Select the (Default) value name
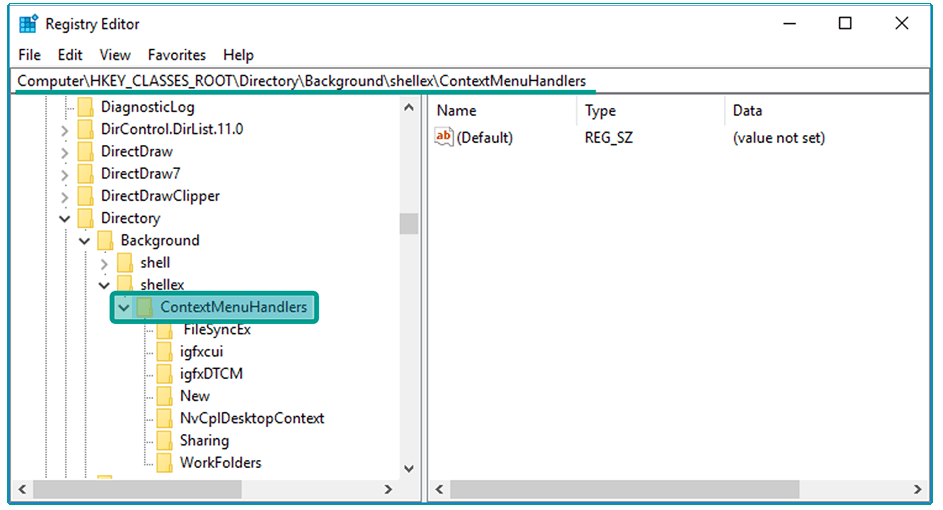This screenshot has width=943, height=510. 485,138
